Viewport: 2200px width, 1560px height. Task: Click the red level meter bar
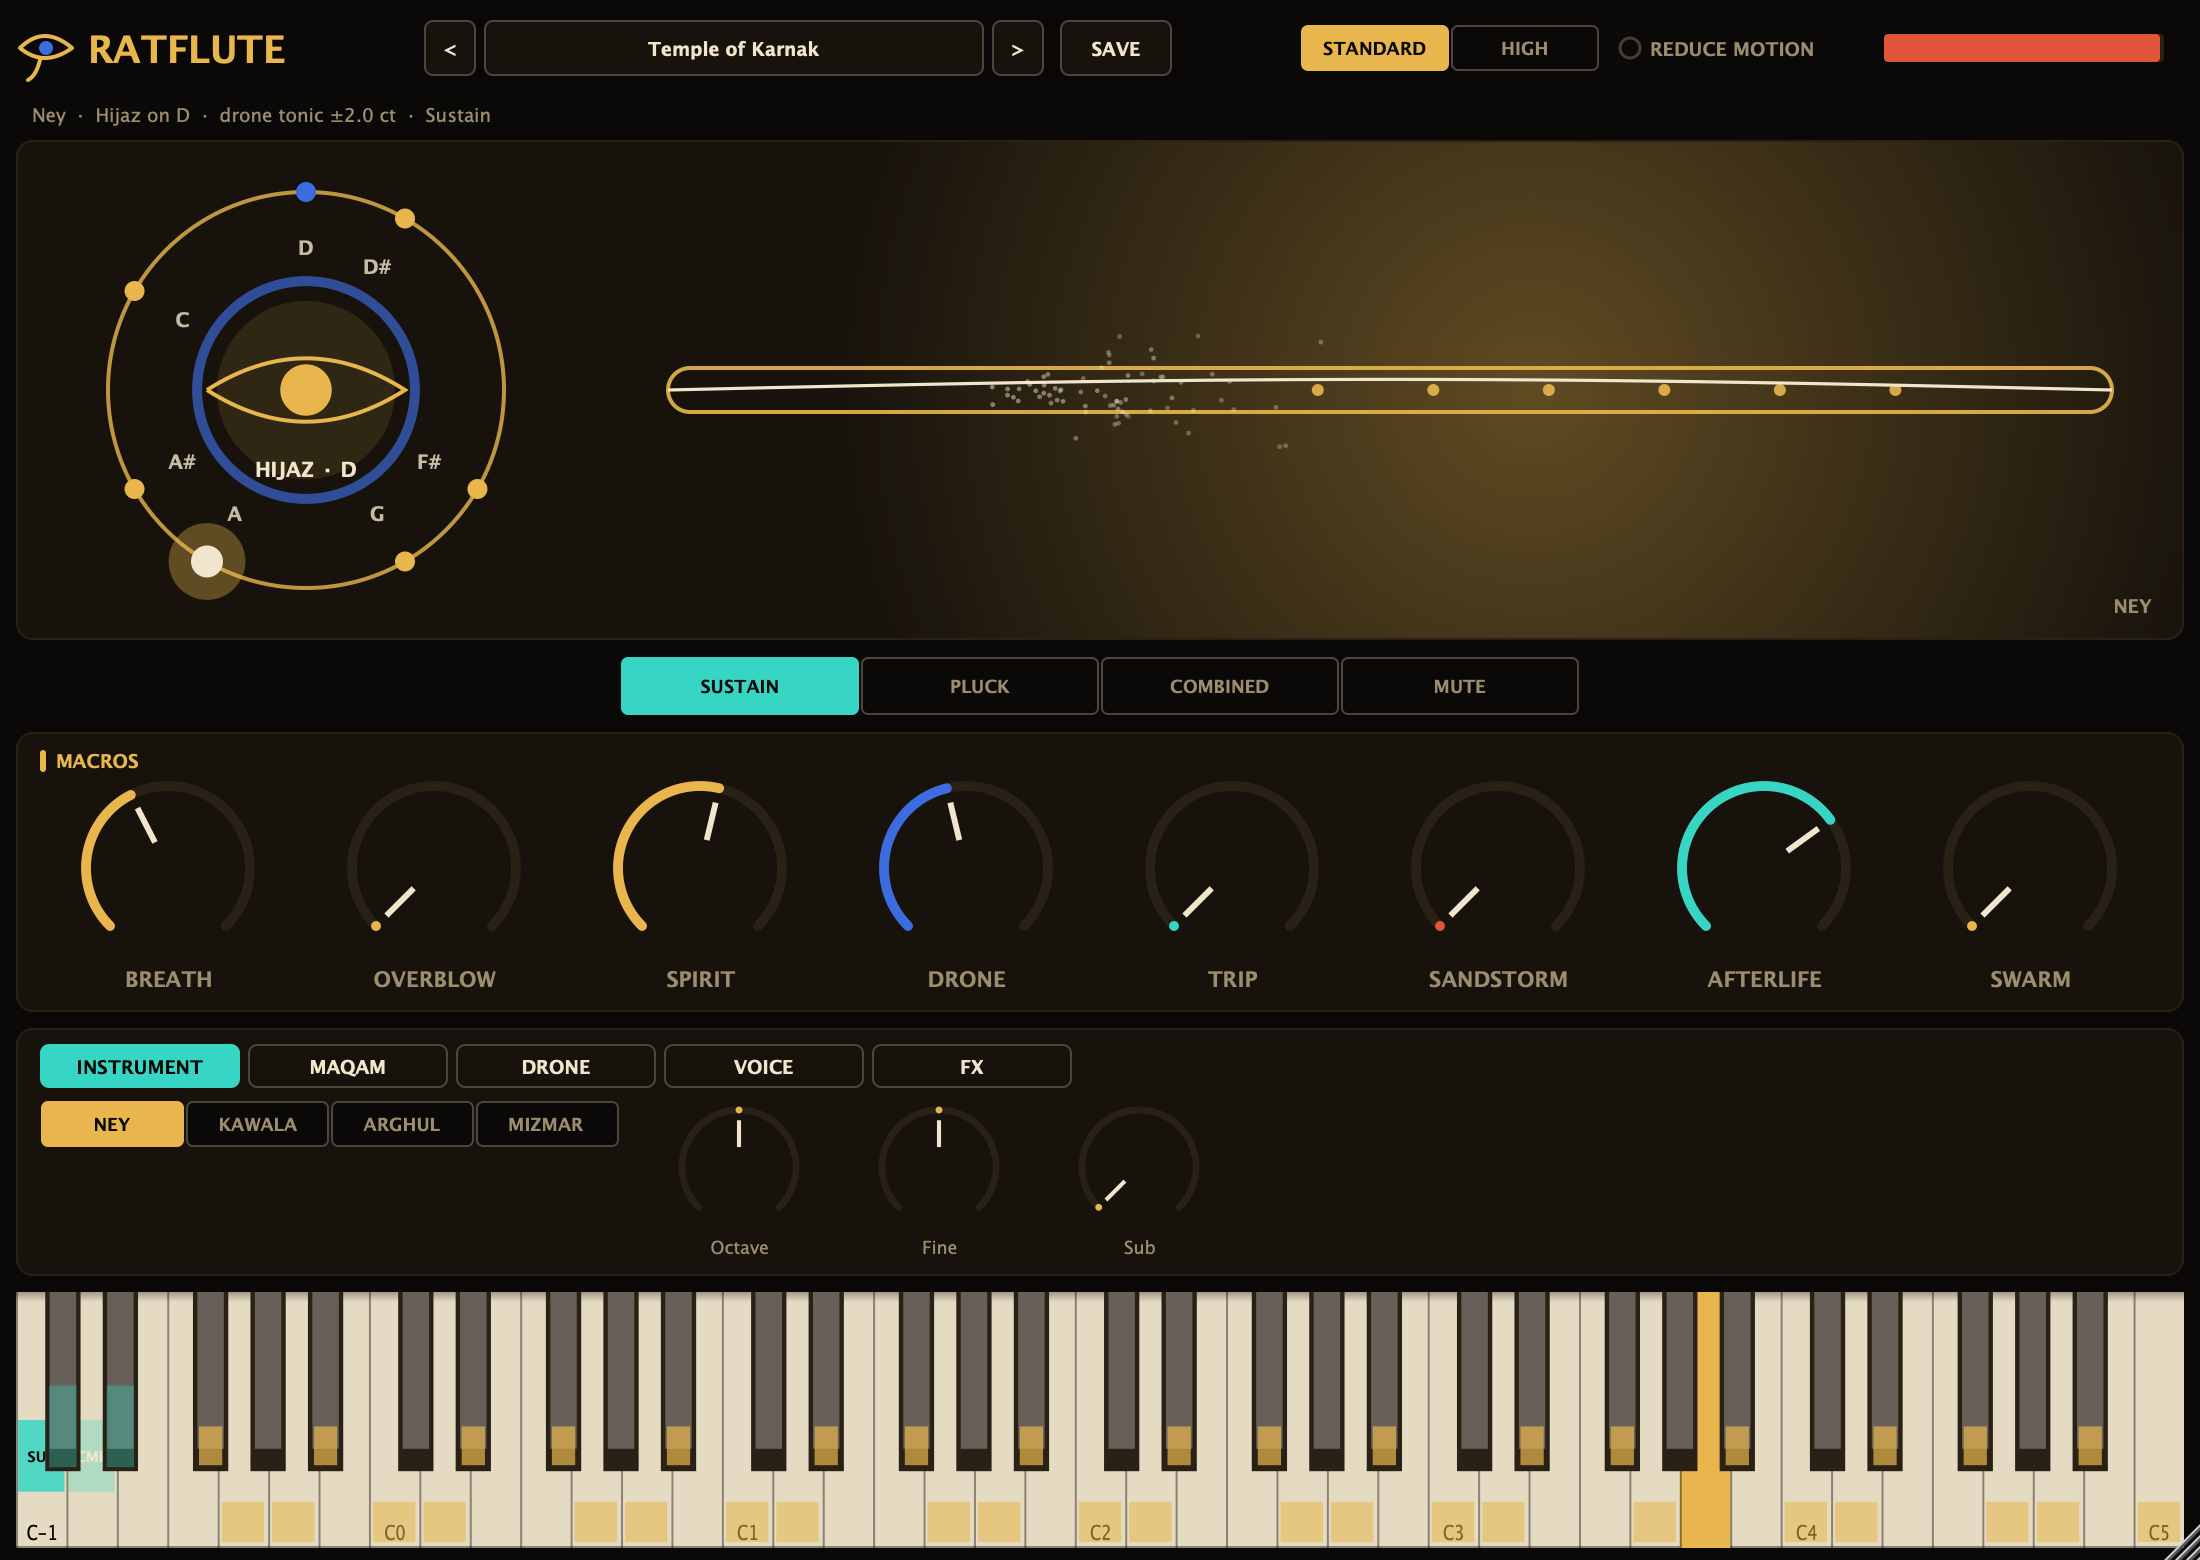2022,48
